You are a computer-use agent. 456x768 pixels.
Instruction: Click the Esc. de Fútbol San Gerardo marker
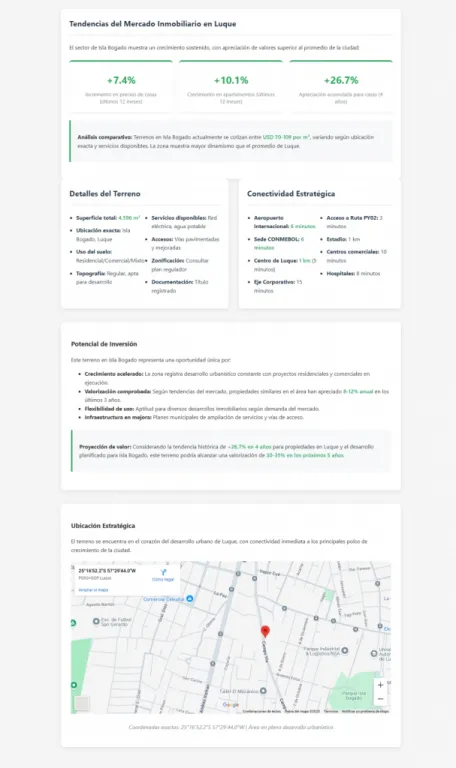(96, 621)
